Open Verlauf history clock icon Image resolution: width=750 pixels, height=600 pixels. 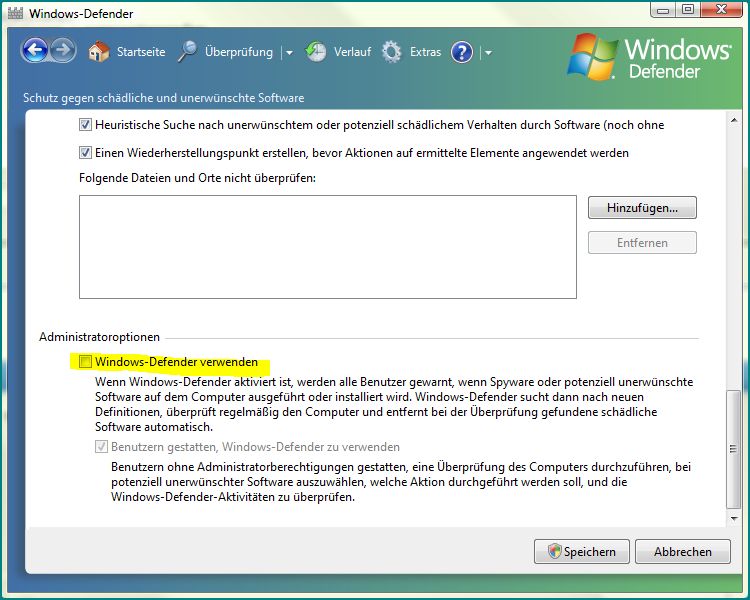[x=315, y=52]
